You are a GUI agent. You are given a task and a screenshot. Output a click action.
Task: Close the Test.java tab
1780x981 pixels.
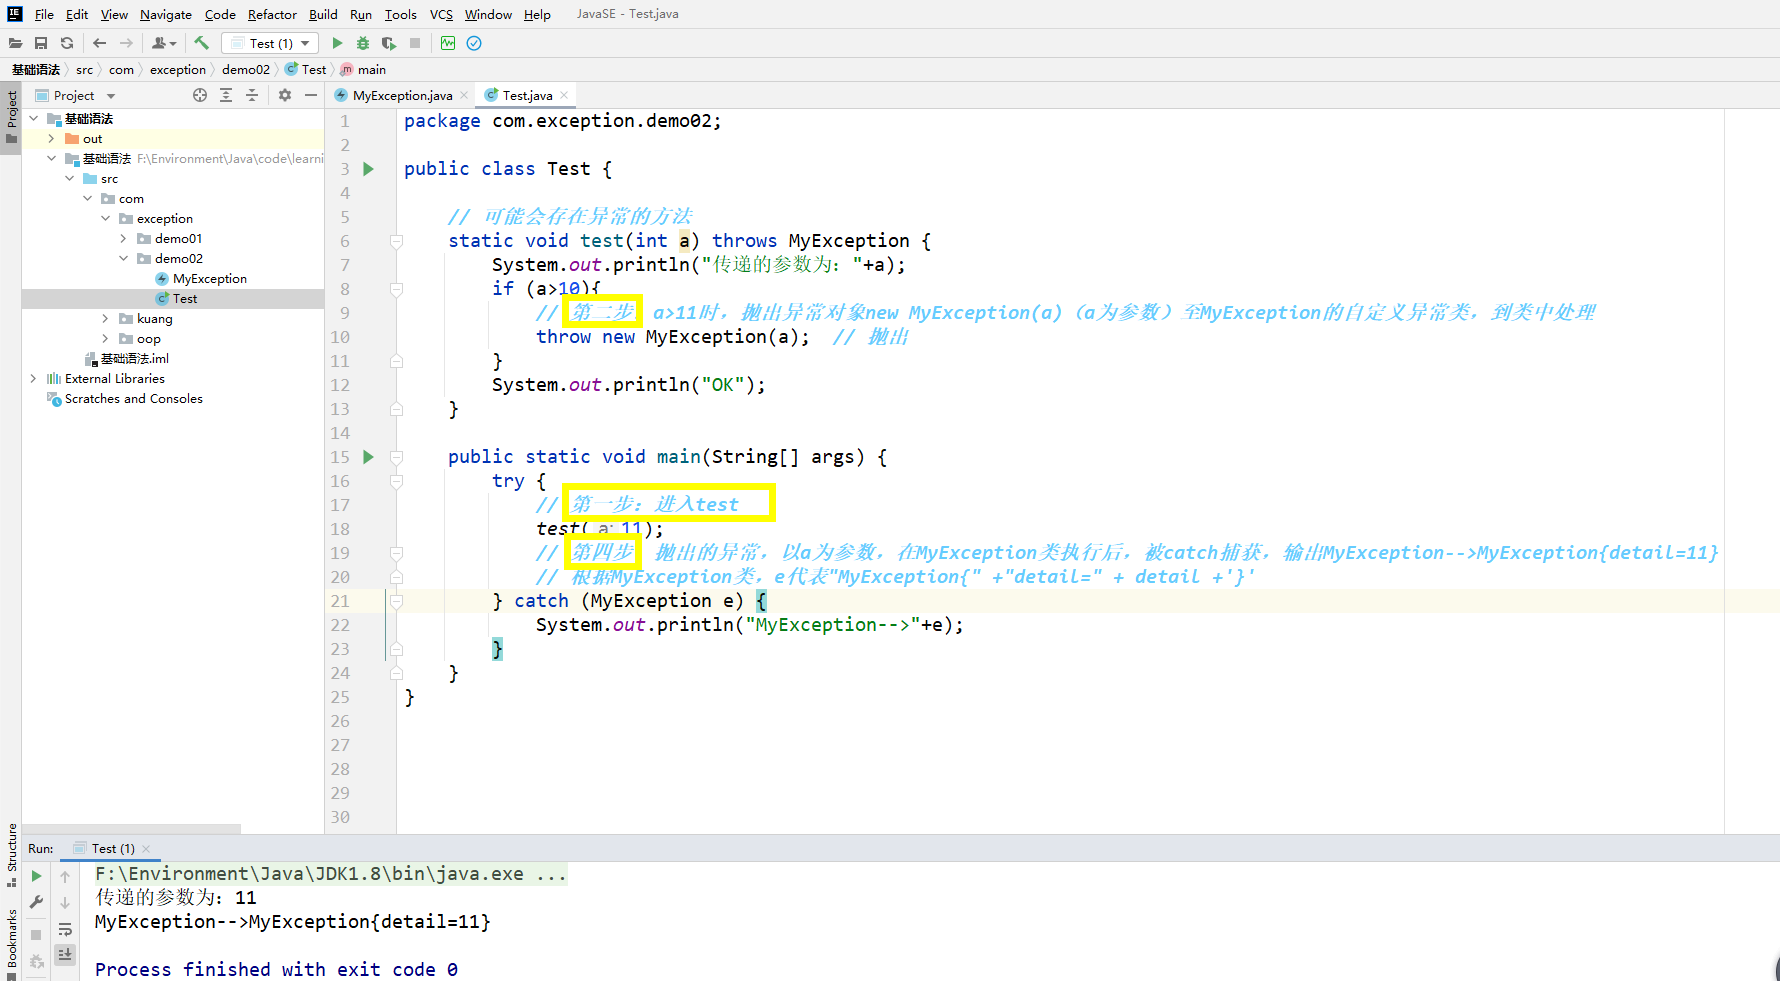[564, 95]
